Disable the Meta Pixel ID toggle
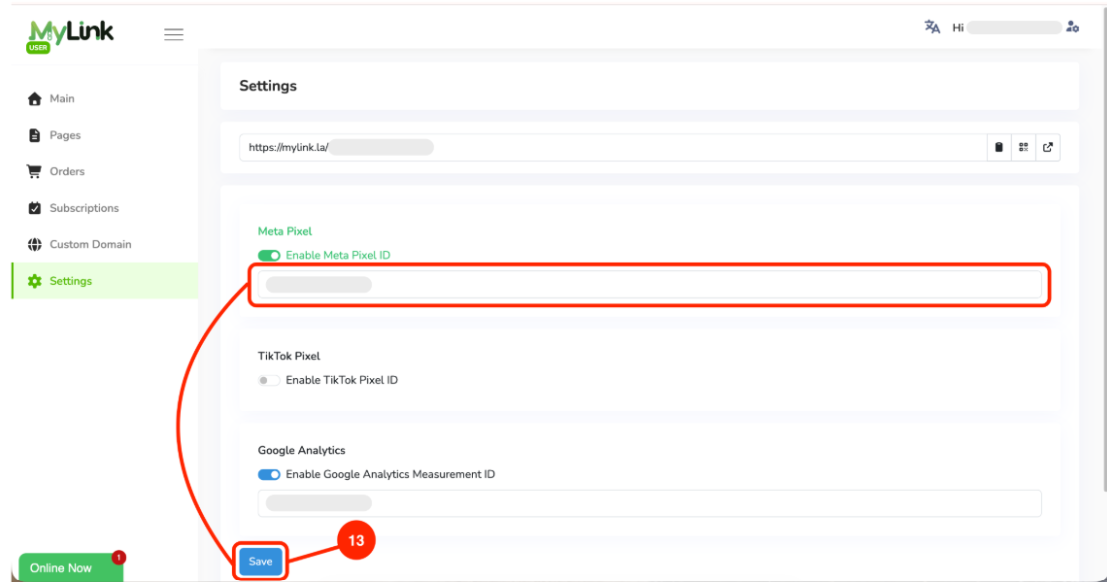 click(269, 256)
